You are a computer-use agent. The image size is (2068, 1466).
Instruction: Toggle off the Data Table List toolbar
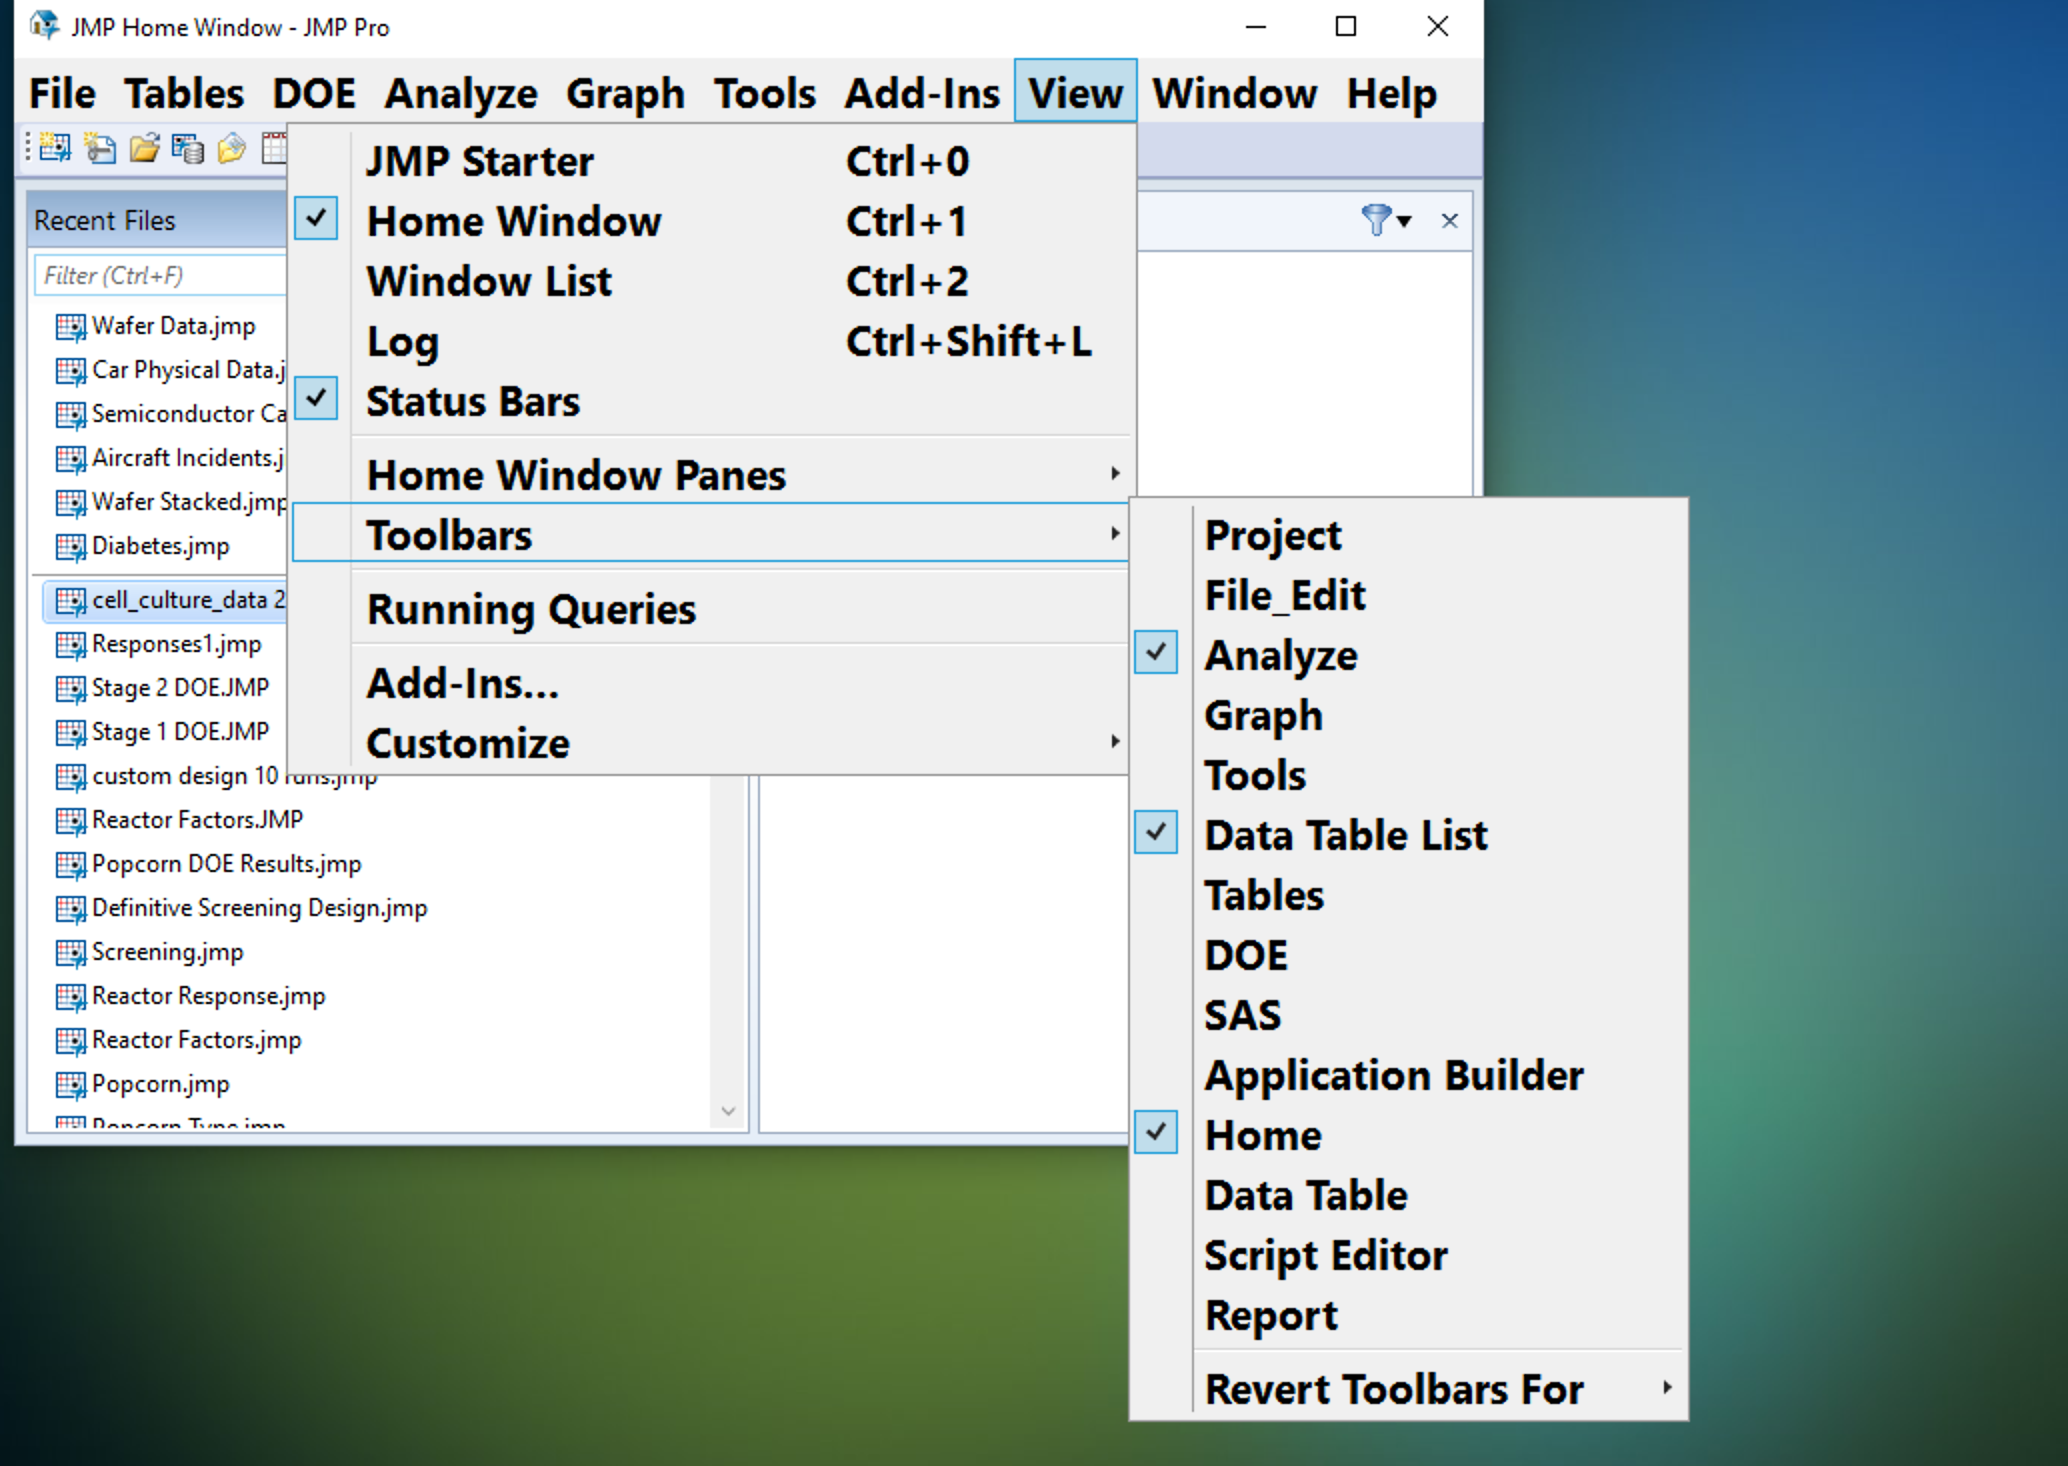(x=1345, y=836)
